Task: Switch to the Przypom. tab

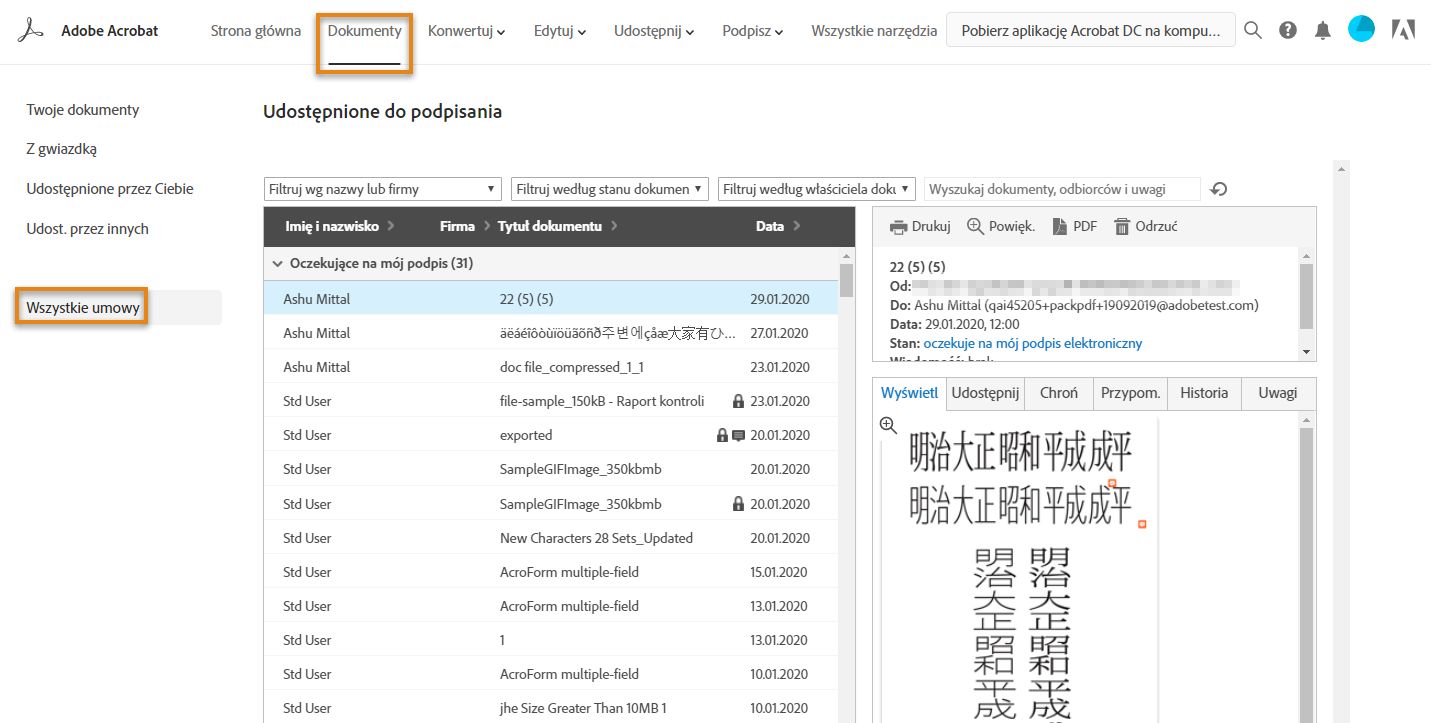Action: point(1131,394)
